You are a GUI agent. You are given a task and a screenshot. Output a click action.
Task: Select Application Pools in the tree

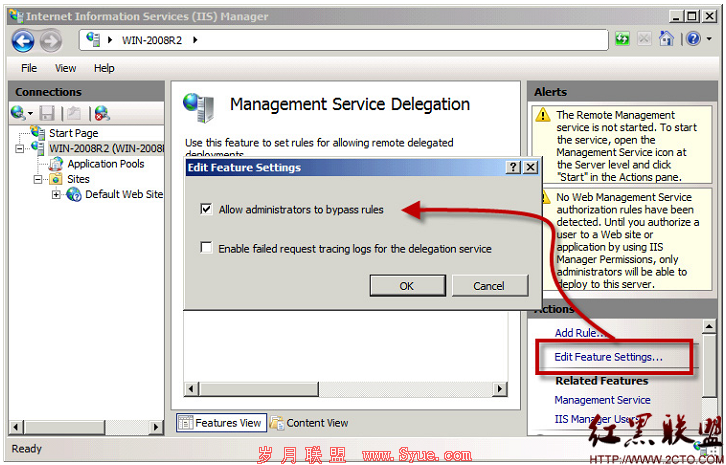click(x=106, y=163)
